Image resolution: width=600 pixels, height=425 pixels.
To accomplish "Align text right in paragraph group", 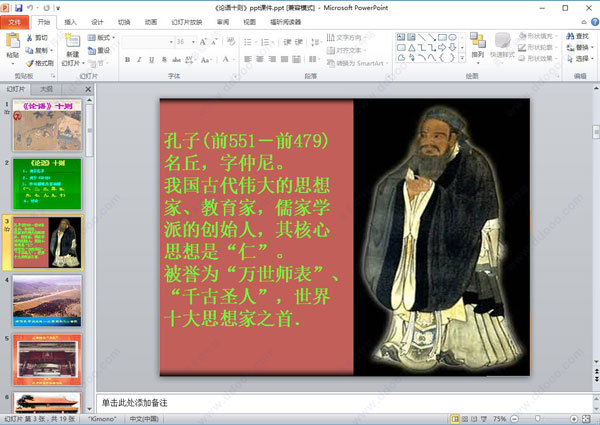I will 272,59.
